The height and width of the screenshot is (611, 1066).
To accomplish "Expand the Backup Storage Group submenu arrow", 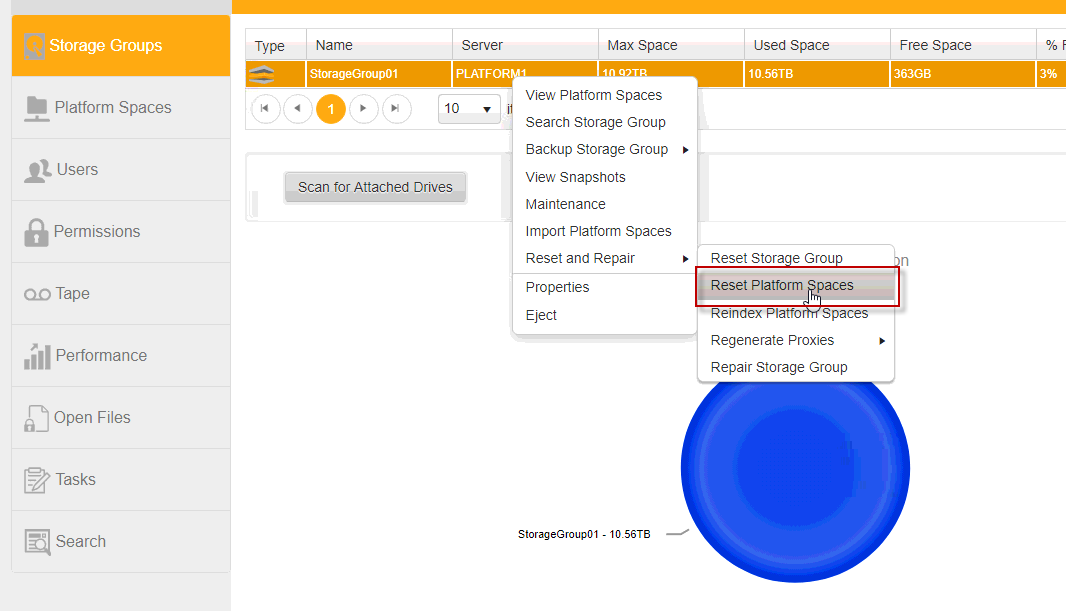I will click(x=685, y=150).
